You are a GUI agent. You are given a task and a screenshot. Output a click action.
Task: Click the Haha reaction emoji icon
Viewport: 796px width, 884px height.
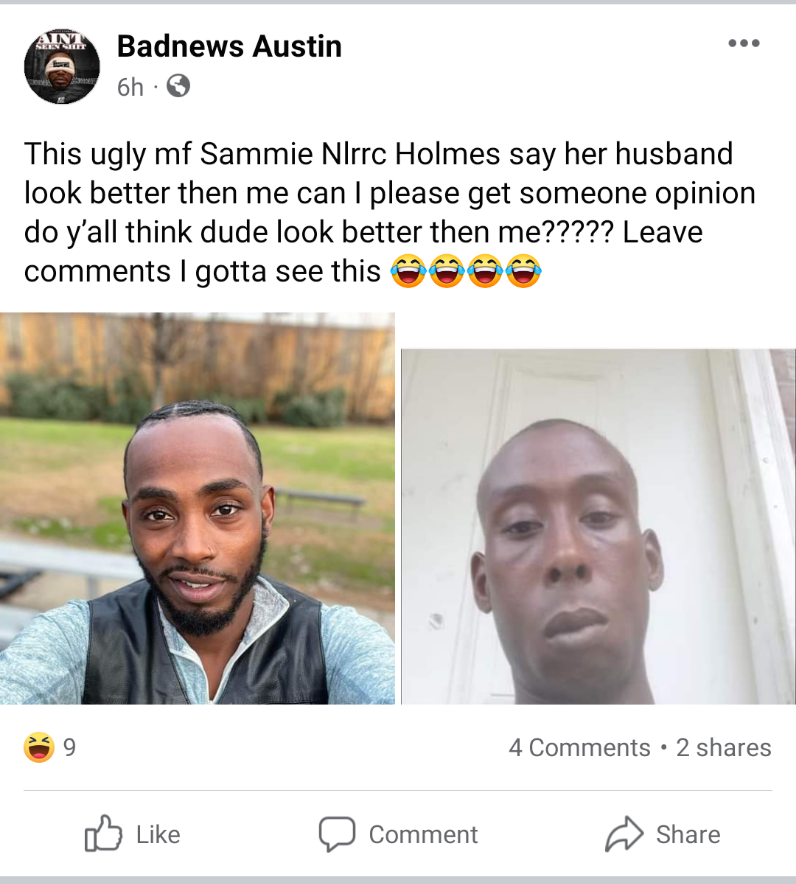tap(39, 747)
